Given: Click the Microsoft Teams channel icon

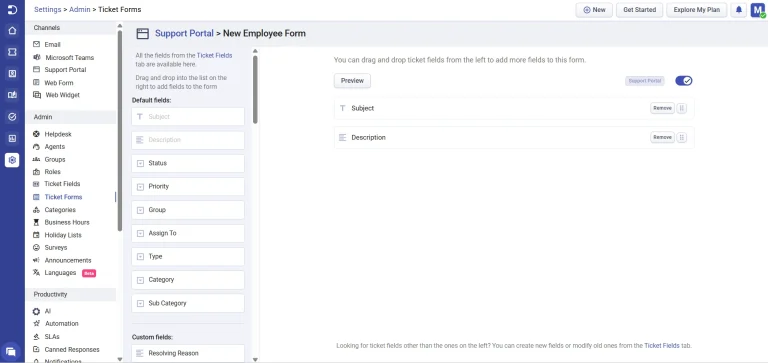Looking at the screenshot, I should 36,57.
